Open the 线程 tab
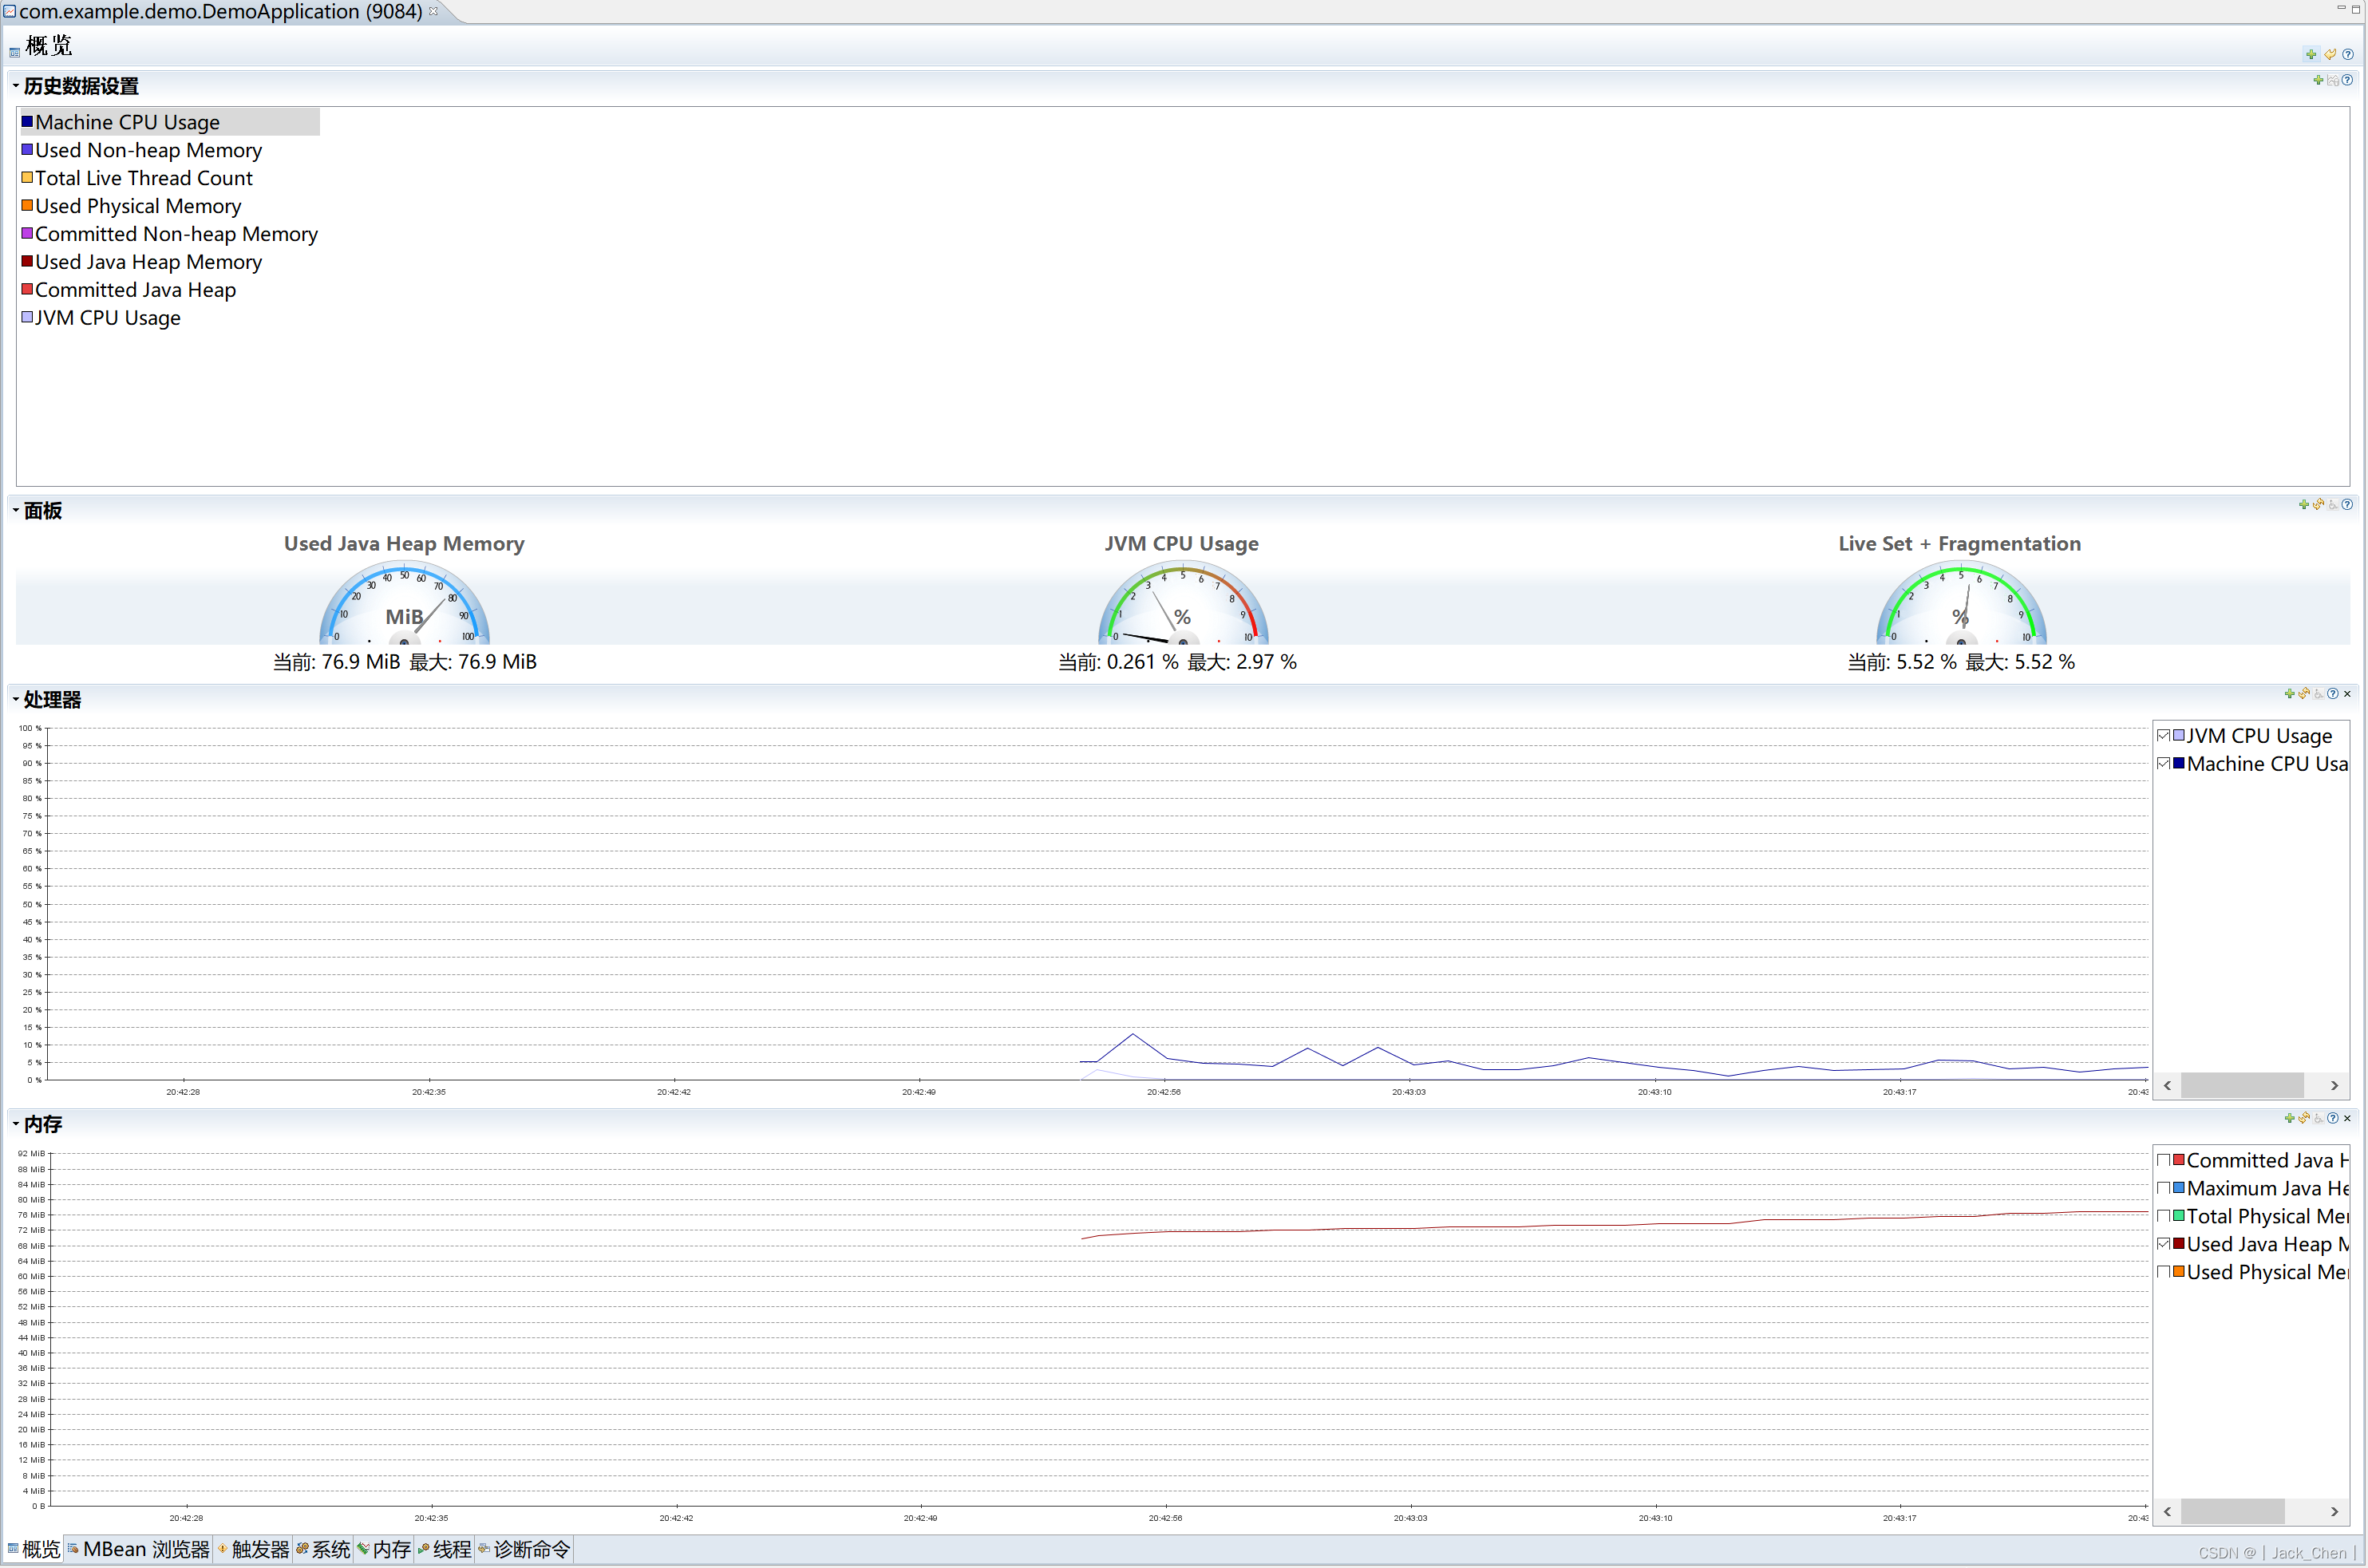2368x1568 pixels. click(x=445, y=1549)
